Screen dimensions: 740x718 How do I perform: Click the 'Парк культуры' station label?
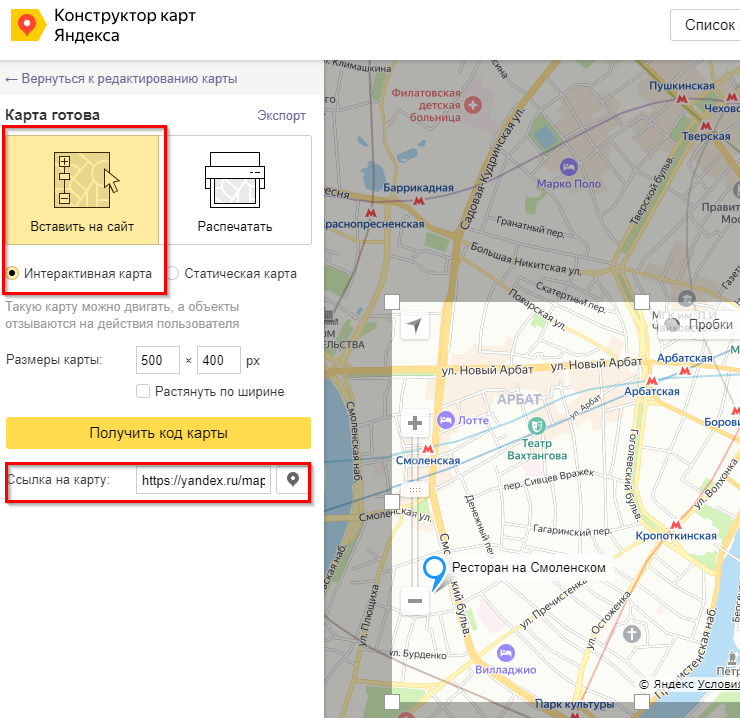(574, 704)
